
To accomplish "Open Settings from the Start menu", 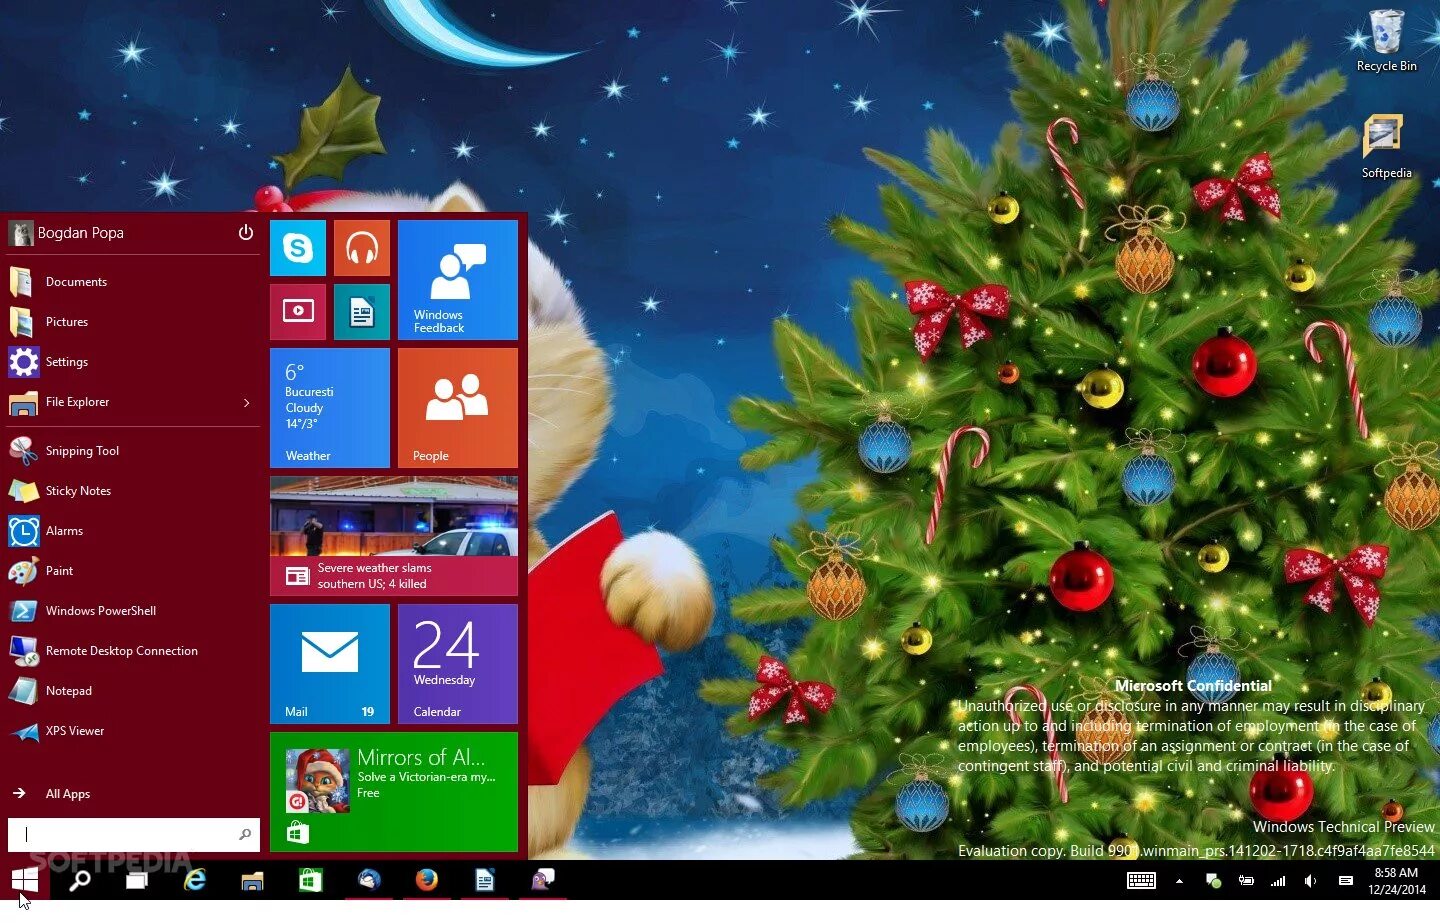I will pyautogui.click(x=133, y=362).
